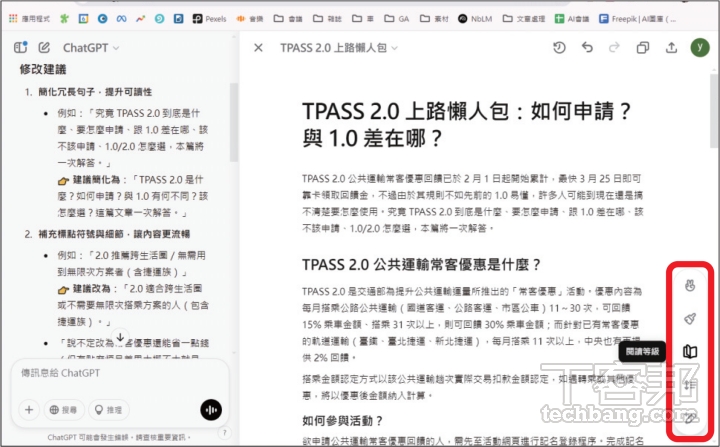The width and height of the screenshot is (720, 447).
Task: Open the ChatGPT model selector dropdown
Action: tap(91, 48)
